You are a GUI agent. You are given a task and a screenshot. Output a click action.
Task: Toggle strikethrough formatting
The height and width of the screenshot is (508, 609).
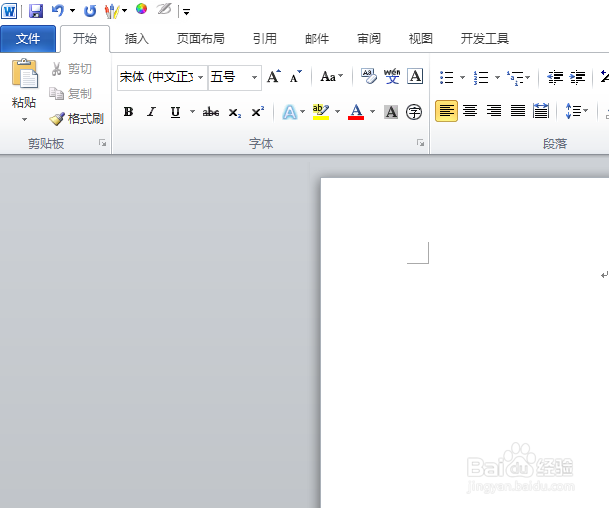pos(211,112)
